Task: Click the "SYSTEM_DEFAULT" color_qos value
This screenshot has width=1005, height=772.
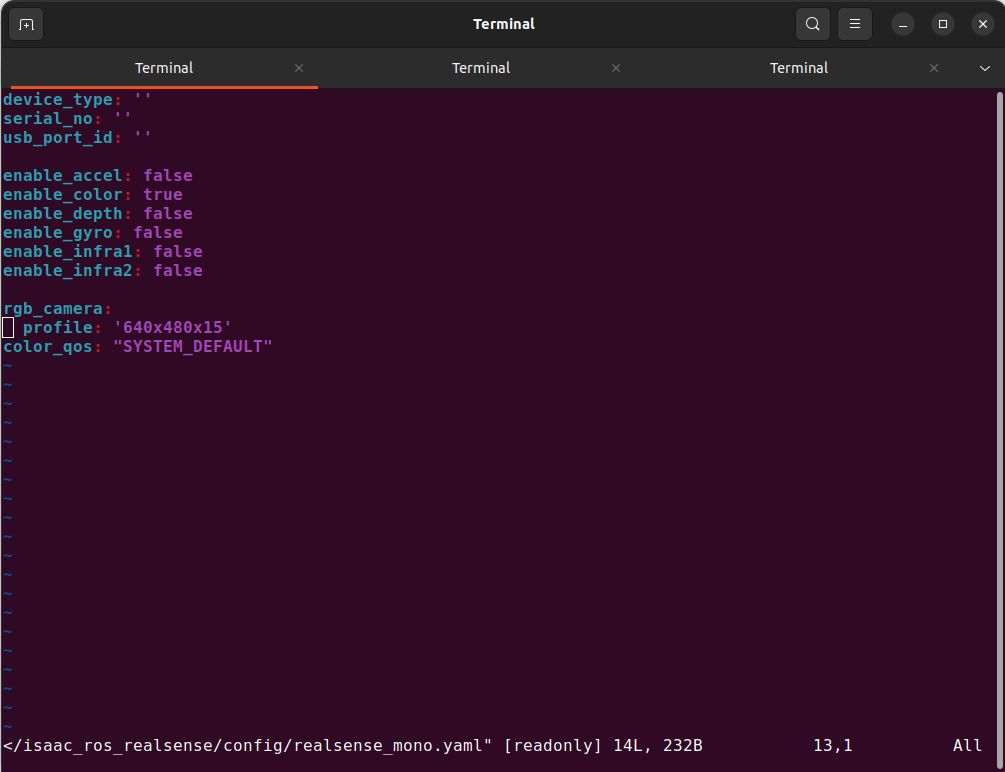Action: (193, 347)
